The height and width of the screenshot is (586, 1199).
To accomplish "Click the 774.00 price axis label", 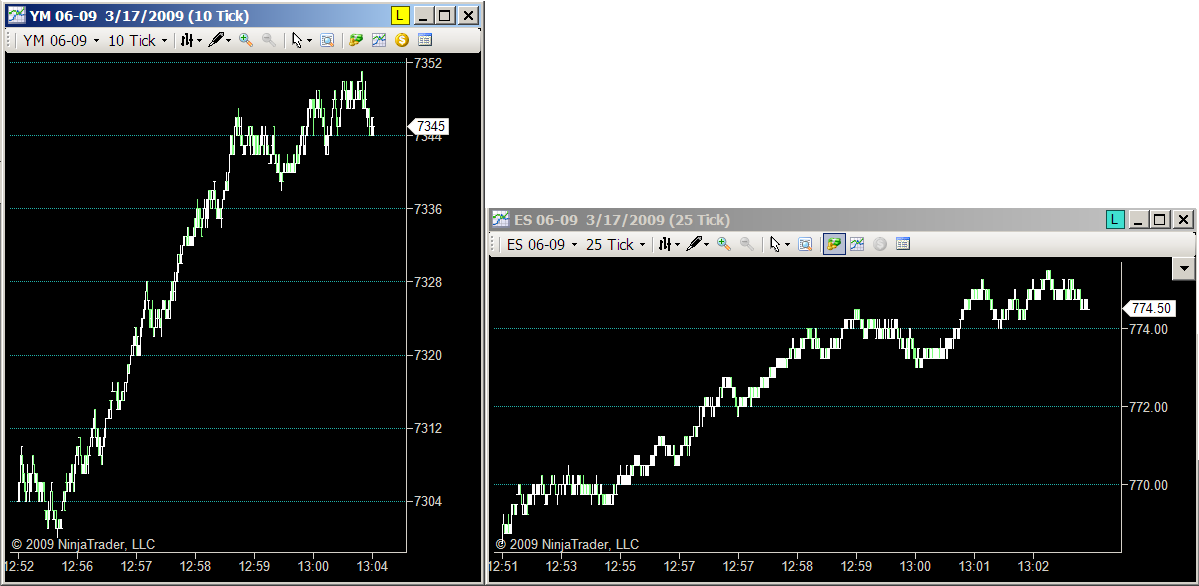I will [1149, 329].
